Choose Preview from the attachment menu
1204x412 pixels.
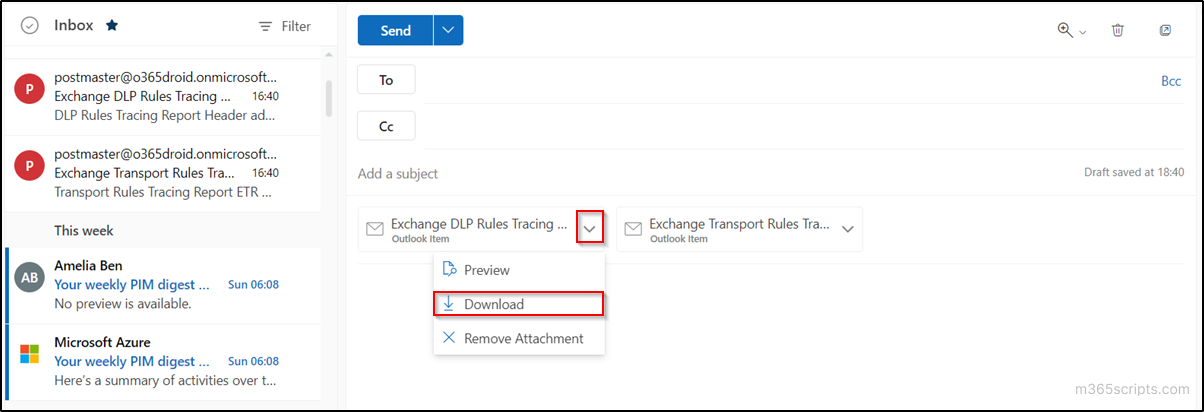pos(487,270)
